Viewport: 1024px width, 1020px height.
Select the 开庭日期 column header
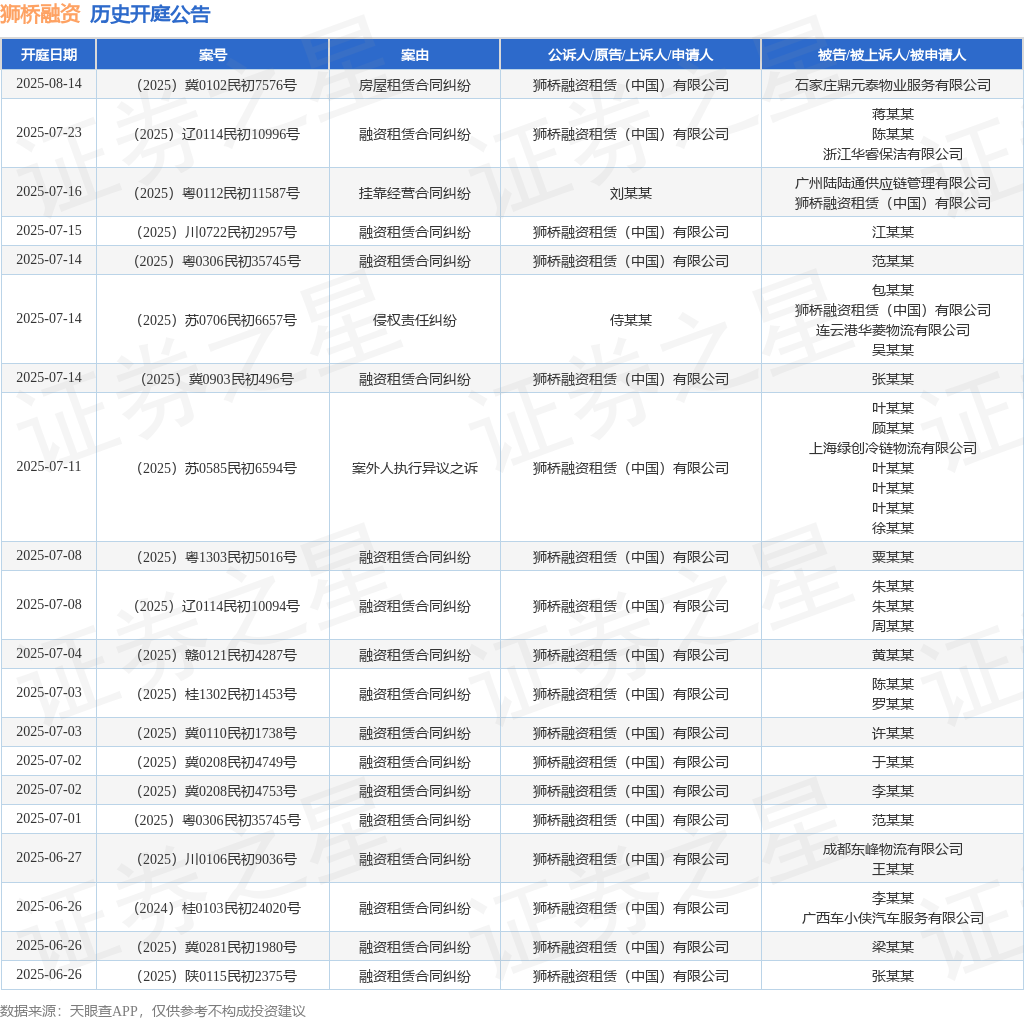49,55
